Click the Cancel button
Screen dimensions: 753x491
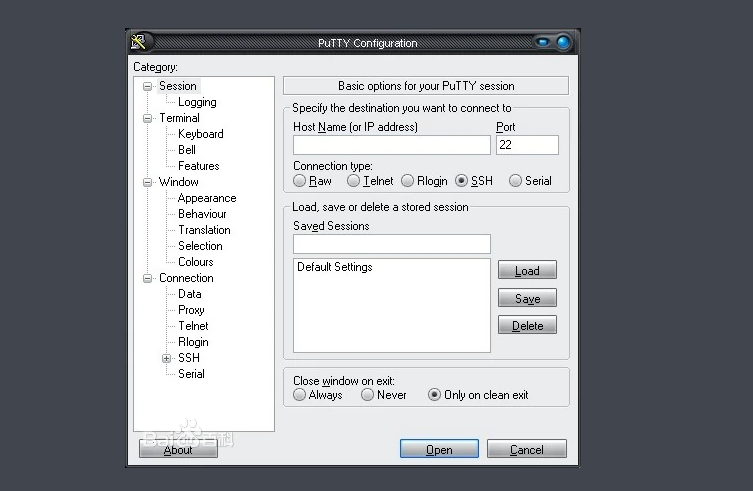pos(527,449)
